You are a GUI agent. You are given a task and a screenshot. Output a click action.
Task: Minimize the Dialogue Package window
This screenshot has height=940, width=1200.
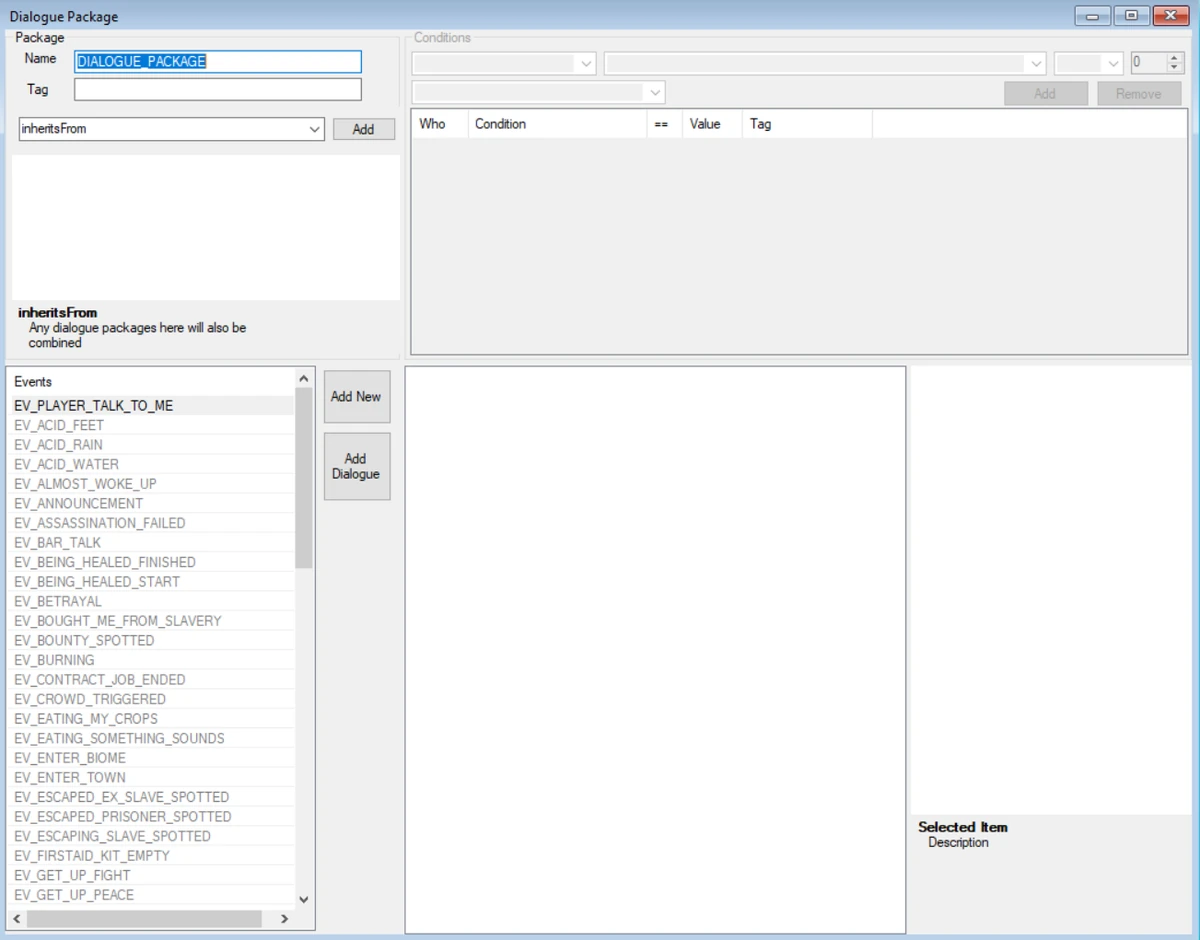[x=1092, y=16]
